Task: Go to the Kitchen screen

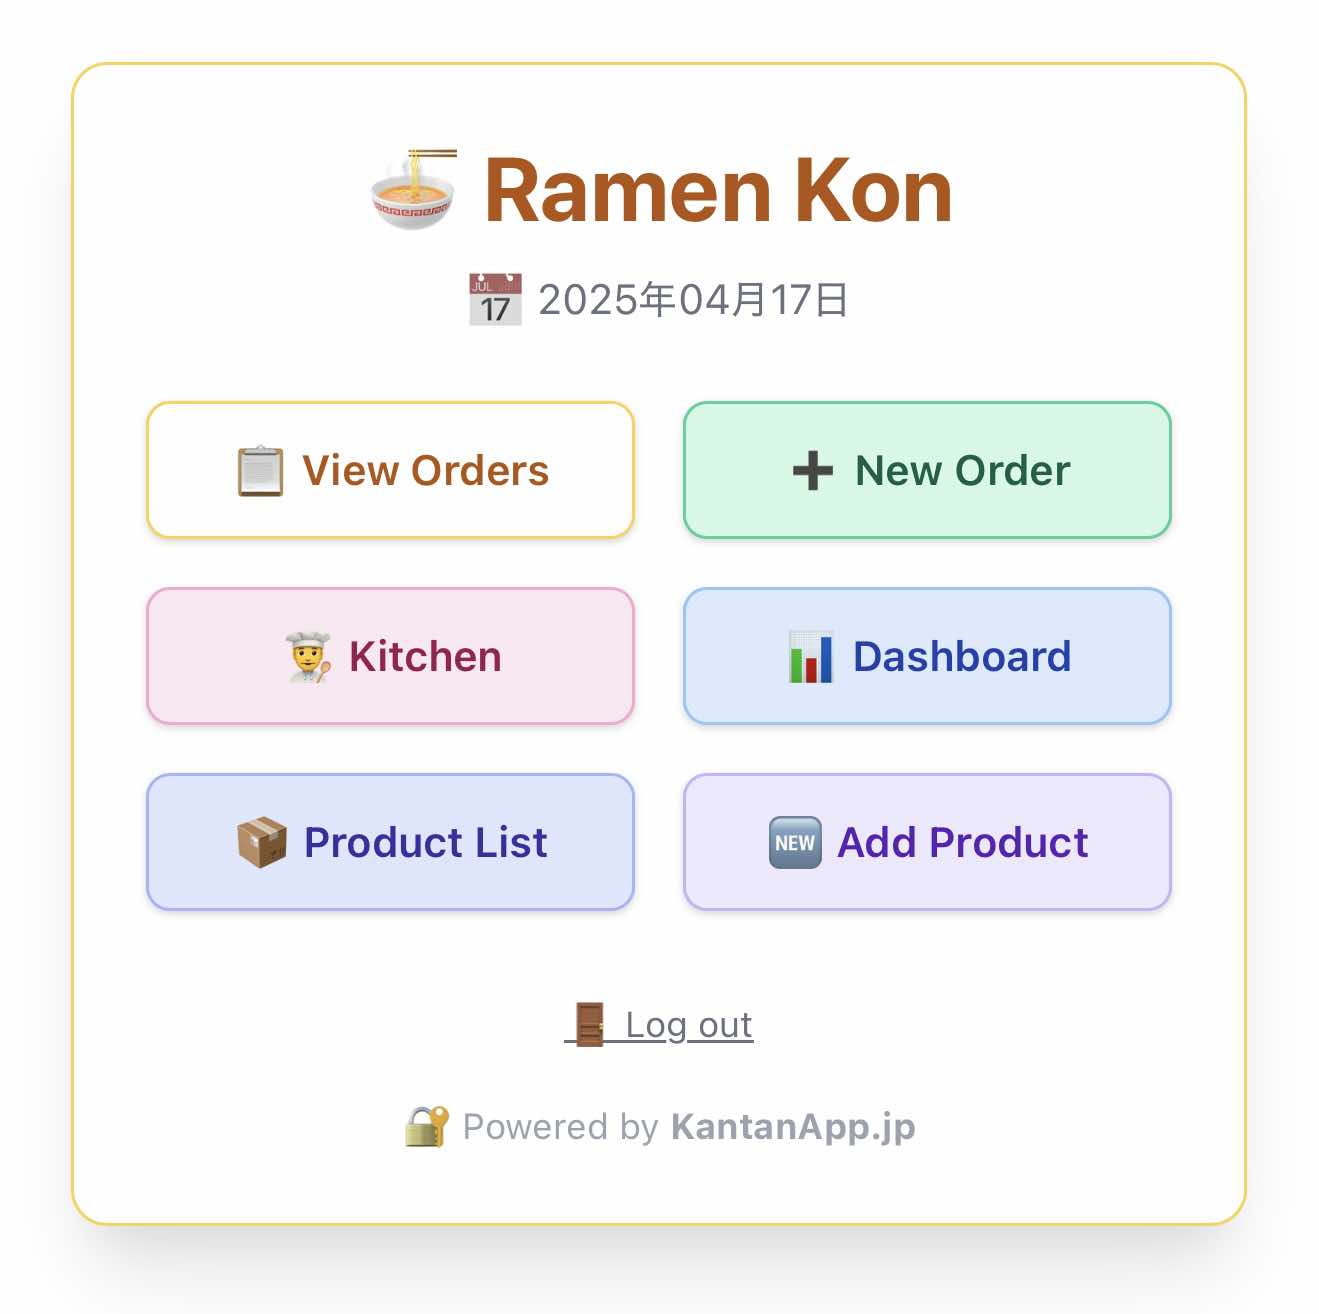Action: pyautogui.click(x=391, y=657)
